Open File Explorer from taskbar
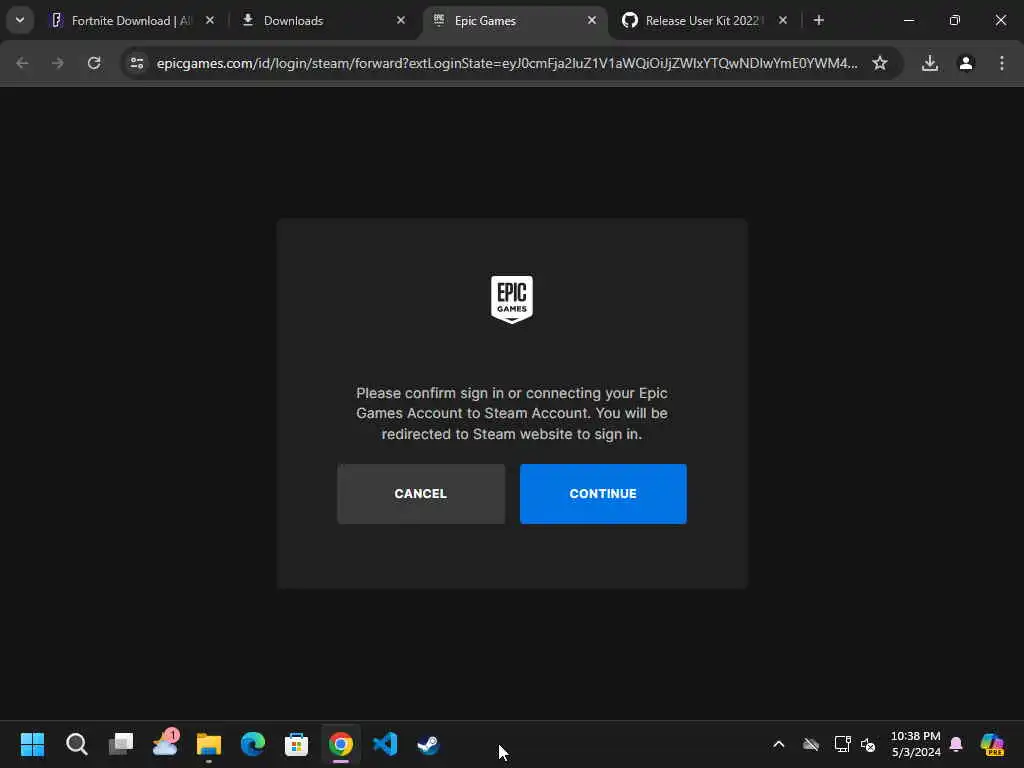Viewport: 1024px width, 768px height. click(209, 744)
